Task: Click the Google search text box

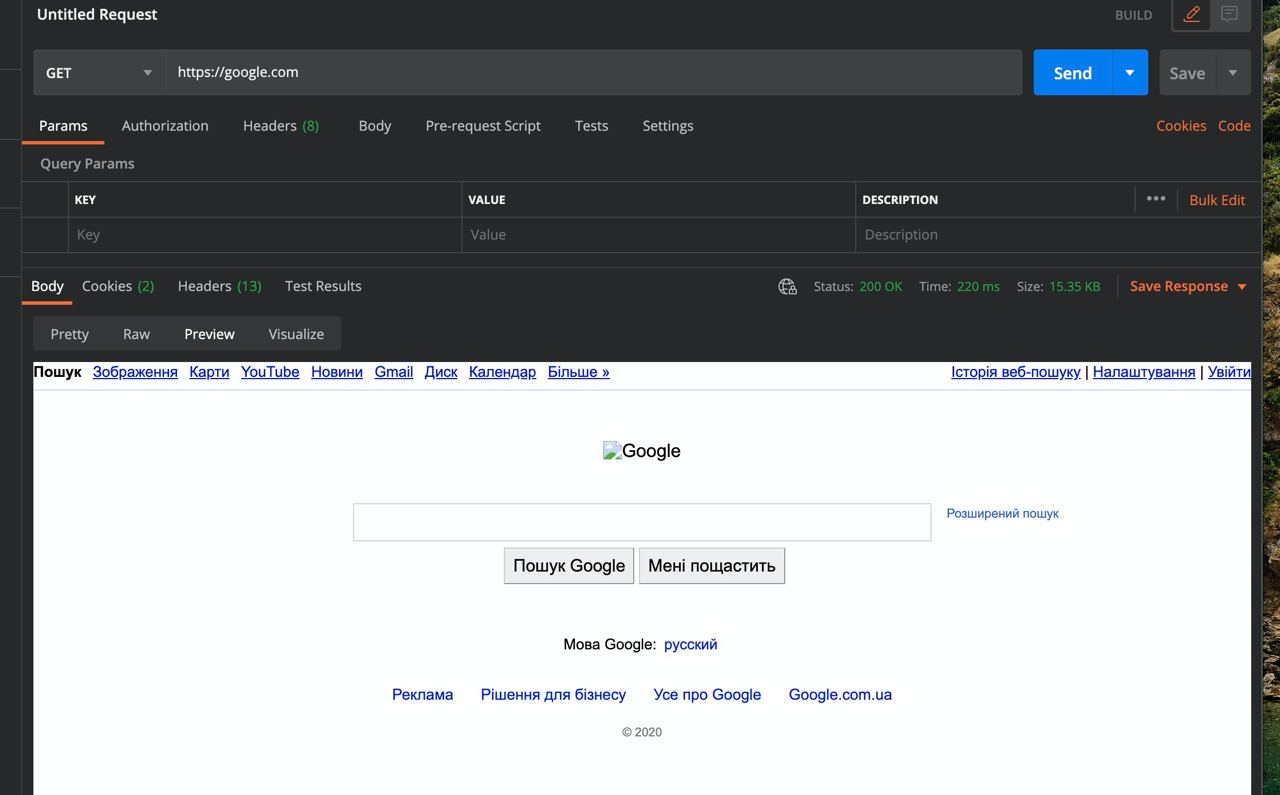Action: [x=642, y=522]
